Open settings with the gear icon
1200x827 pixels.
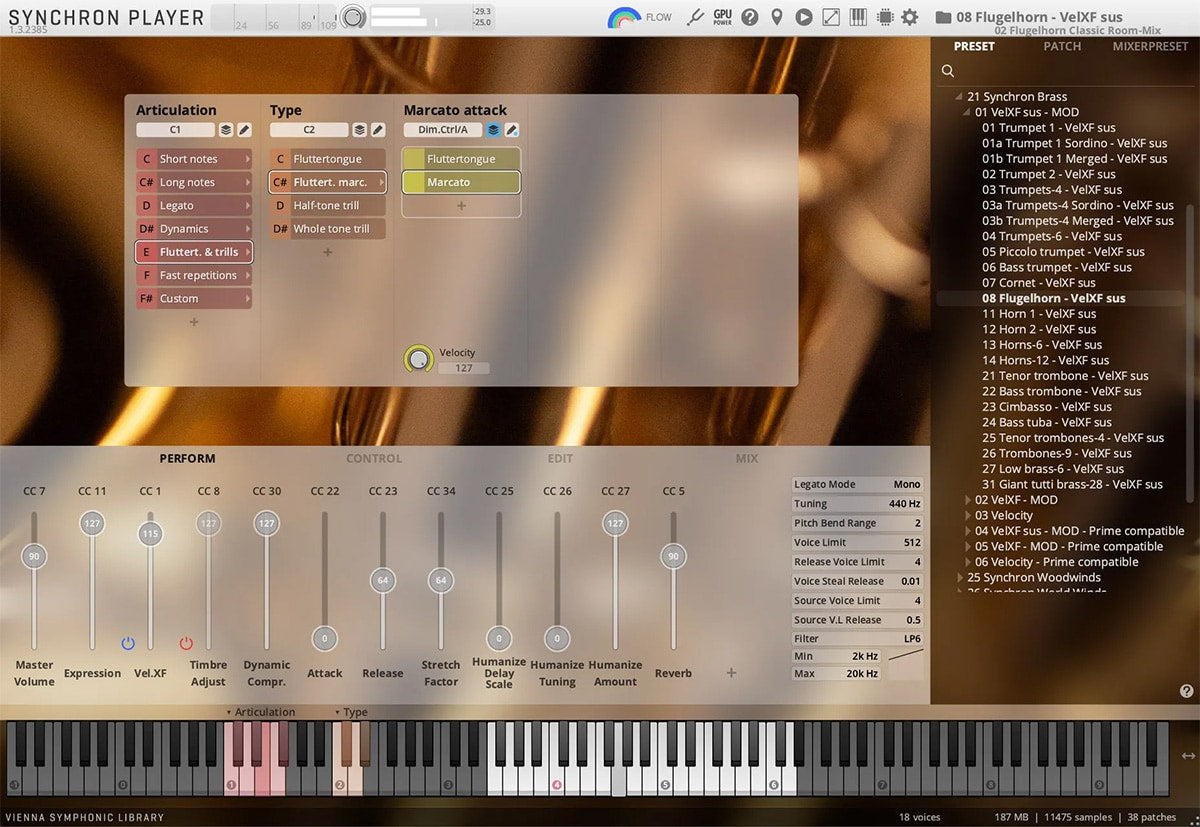[909, 17]
